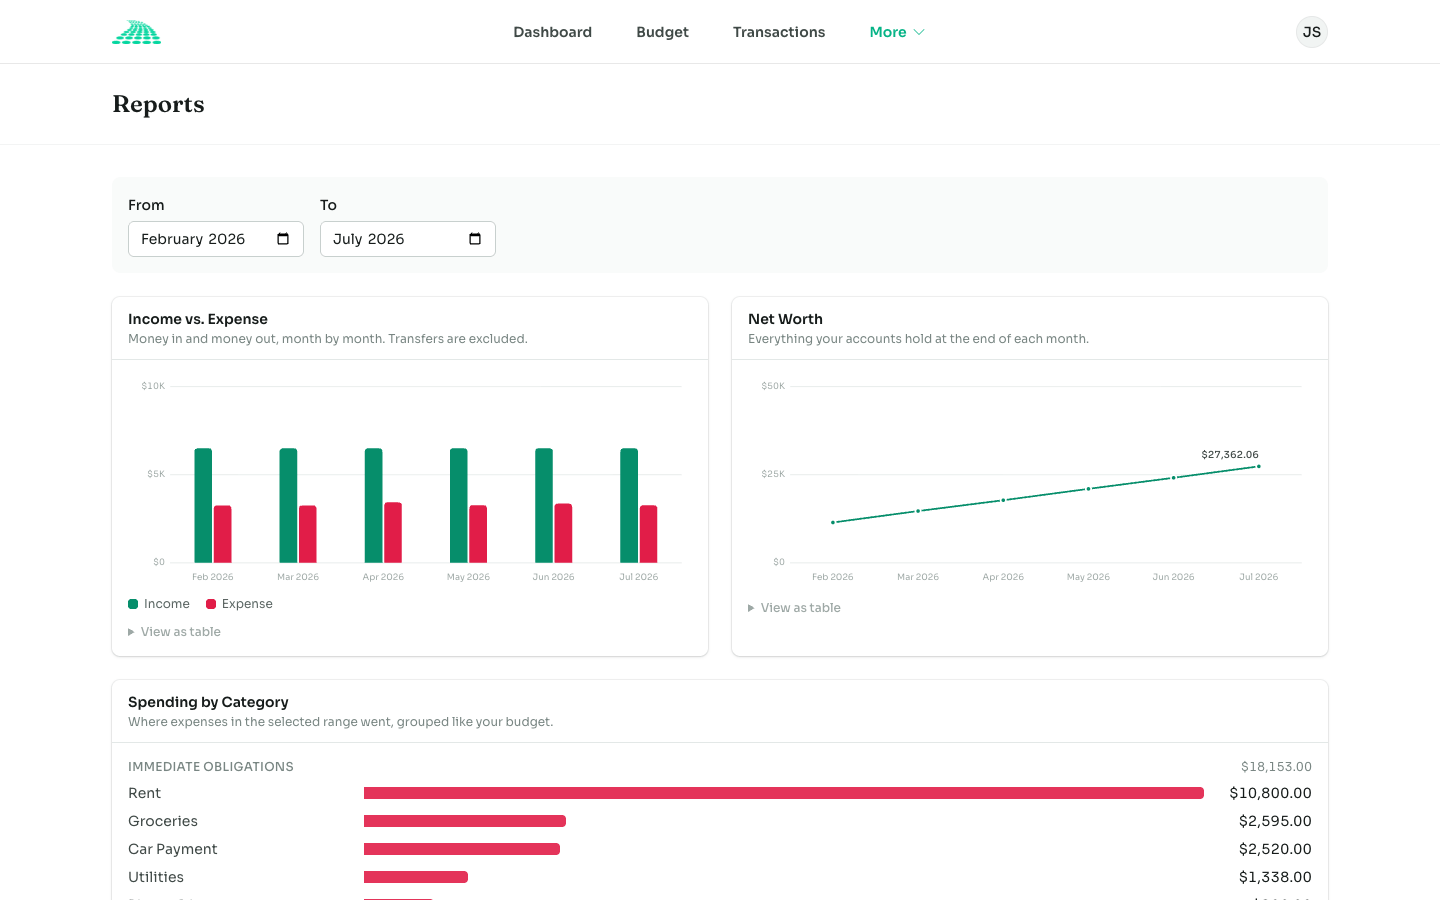
Task: Click the Spending by Category card title
Action: pos(208,702)
